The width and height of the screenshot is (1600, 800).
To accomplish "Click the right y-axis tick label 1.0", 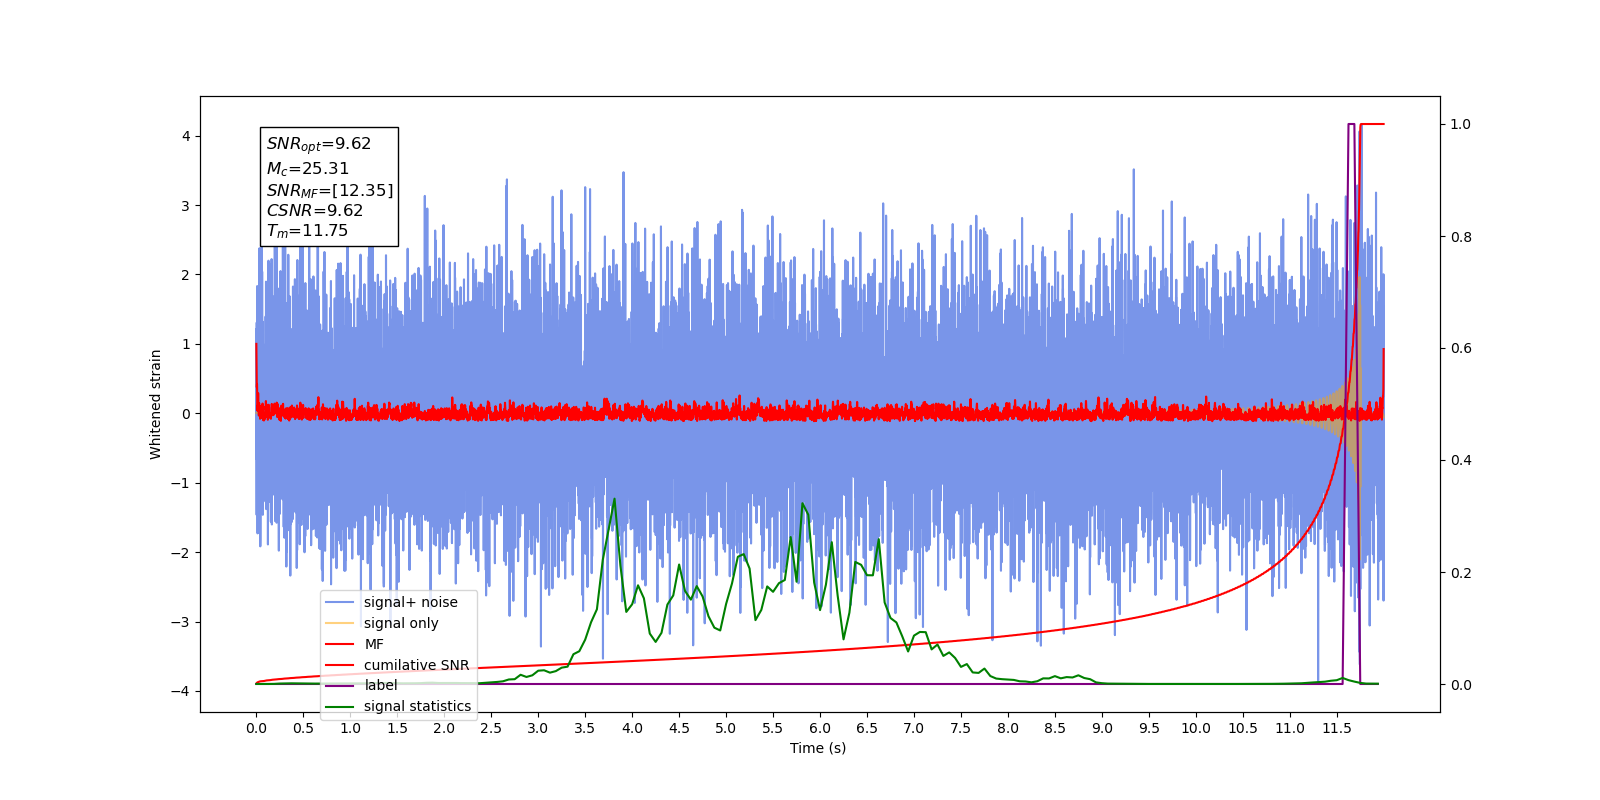I will coord(1461,124).
